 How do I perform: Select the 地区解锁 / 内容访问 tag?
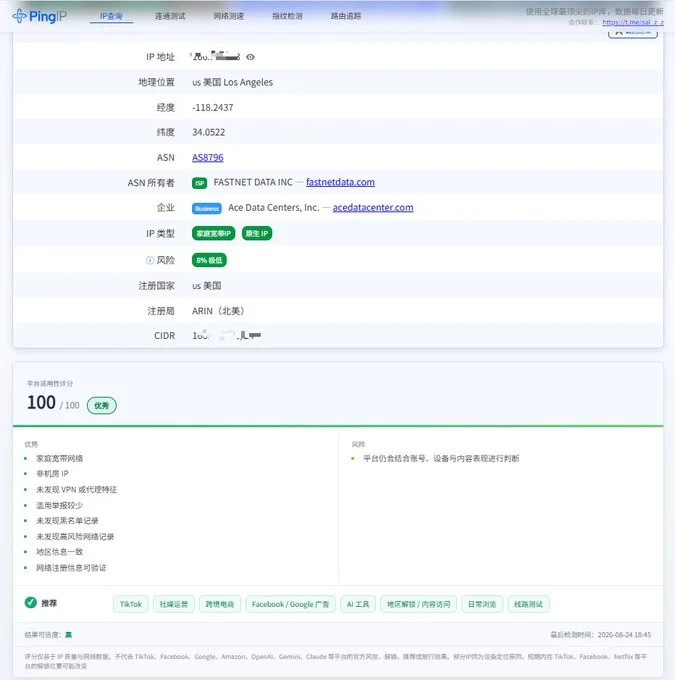(418, 604)
